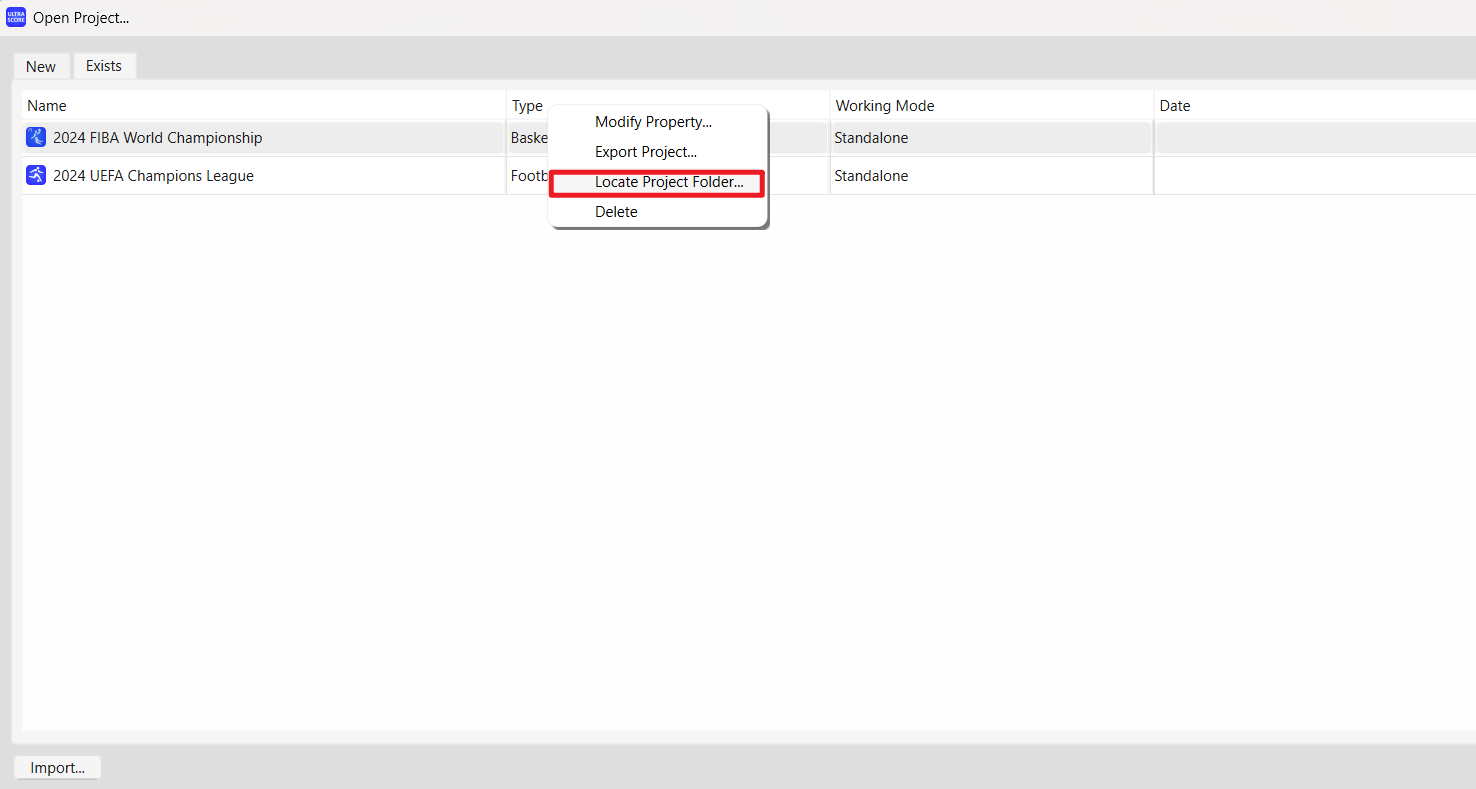Select Export Project... menu entry
Screen dimensions: 1476x789
click(x=645, y=152)
